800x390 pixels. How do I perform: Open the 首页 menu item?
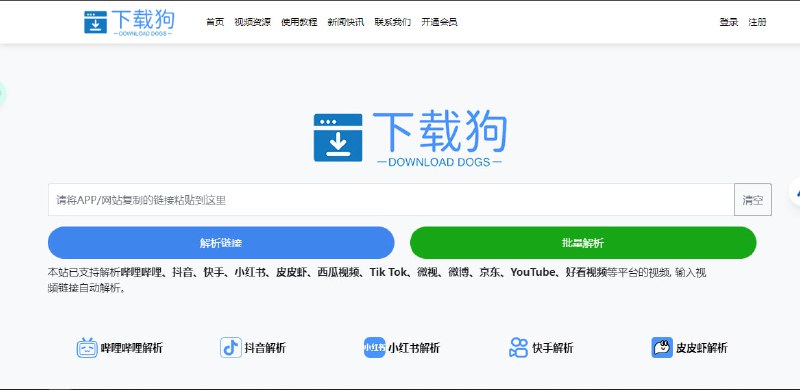pyautogui.click(x=215, y=22)
